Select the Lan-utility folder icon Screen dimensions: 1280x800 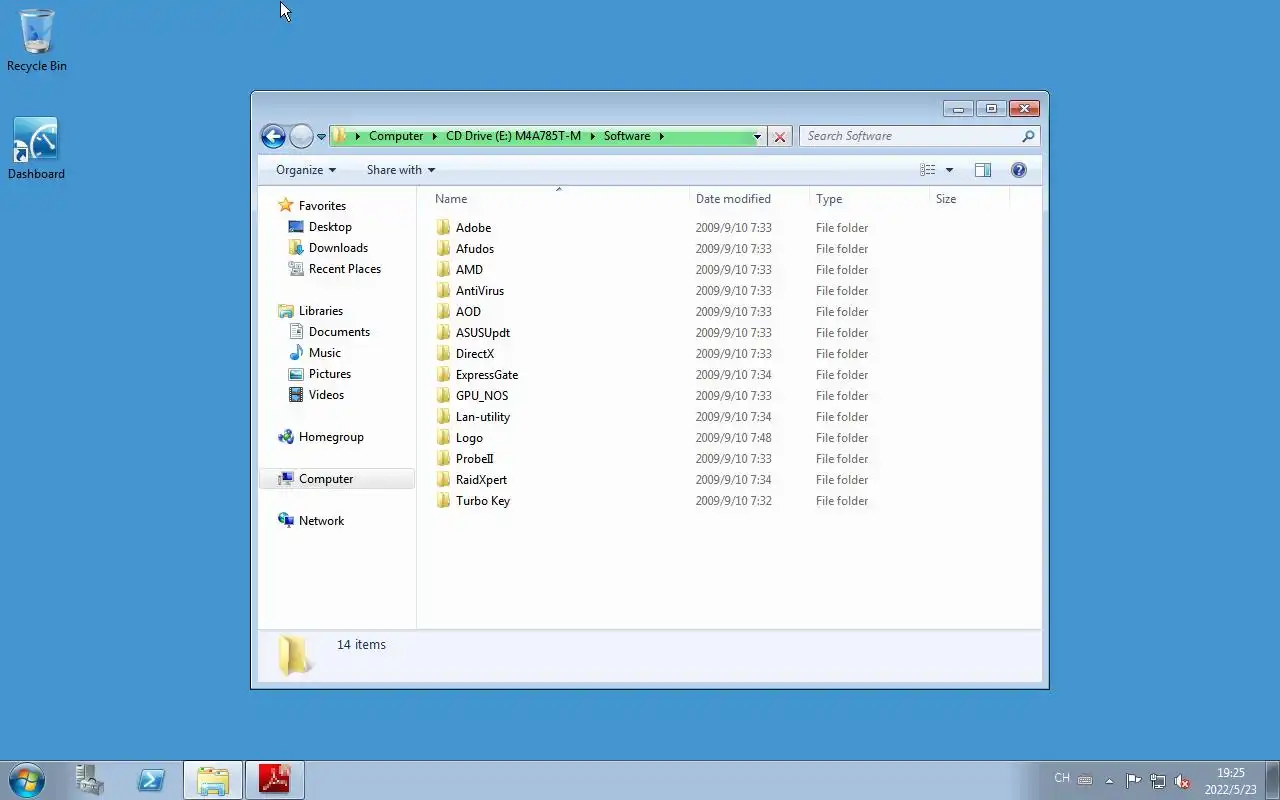coord(444,417)
